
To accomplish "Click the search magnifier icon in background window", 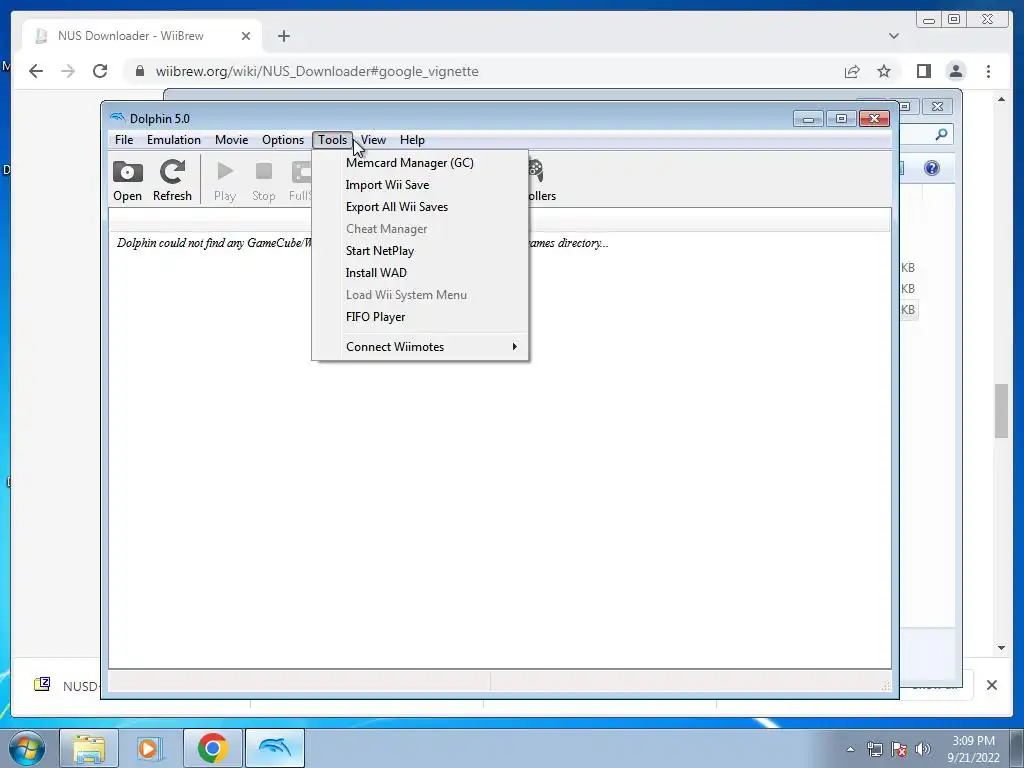I will coord(941,135).
